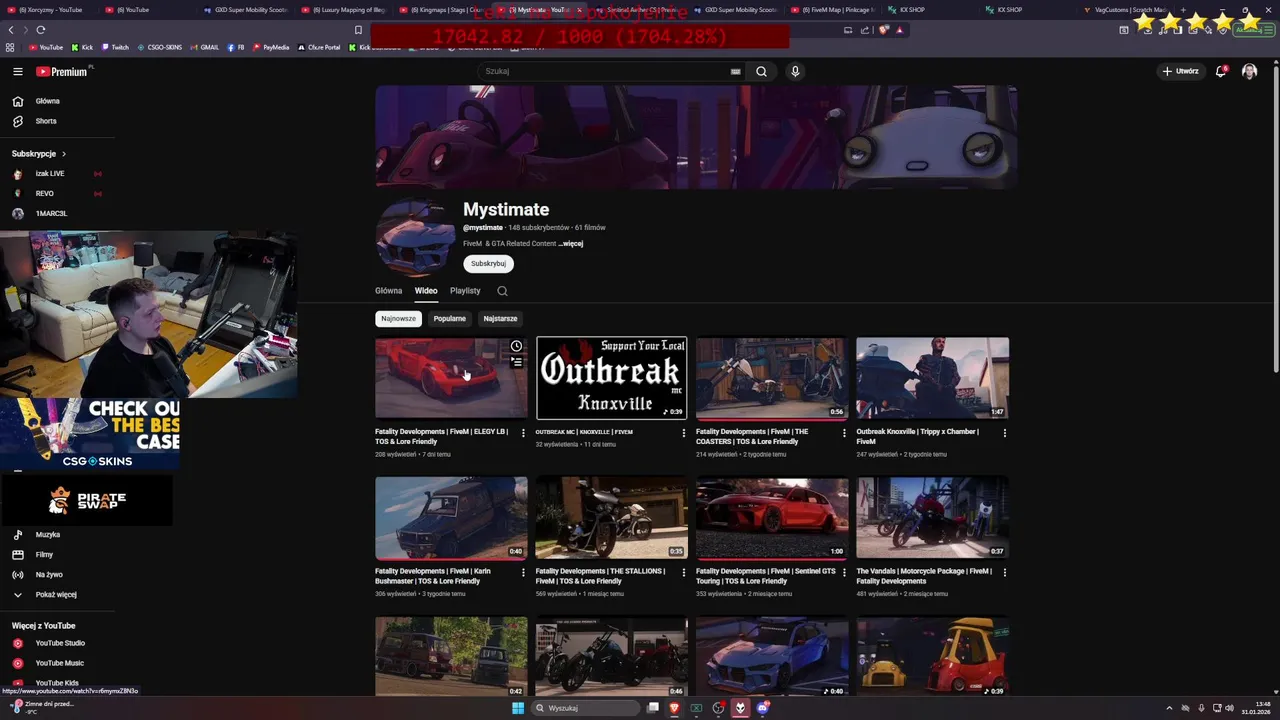Start voice search with microphone icon
Image resolution: width=1280 pixels, height=720 pixels.
click(795, 71)
